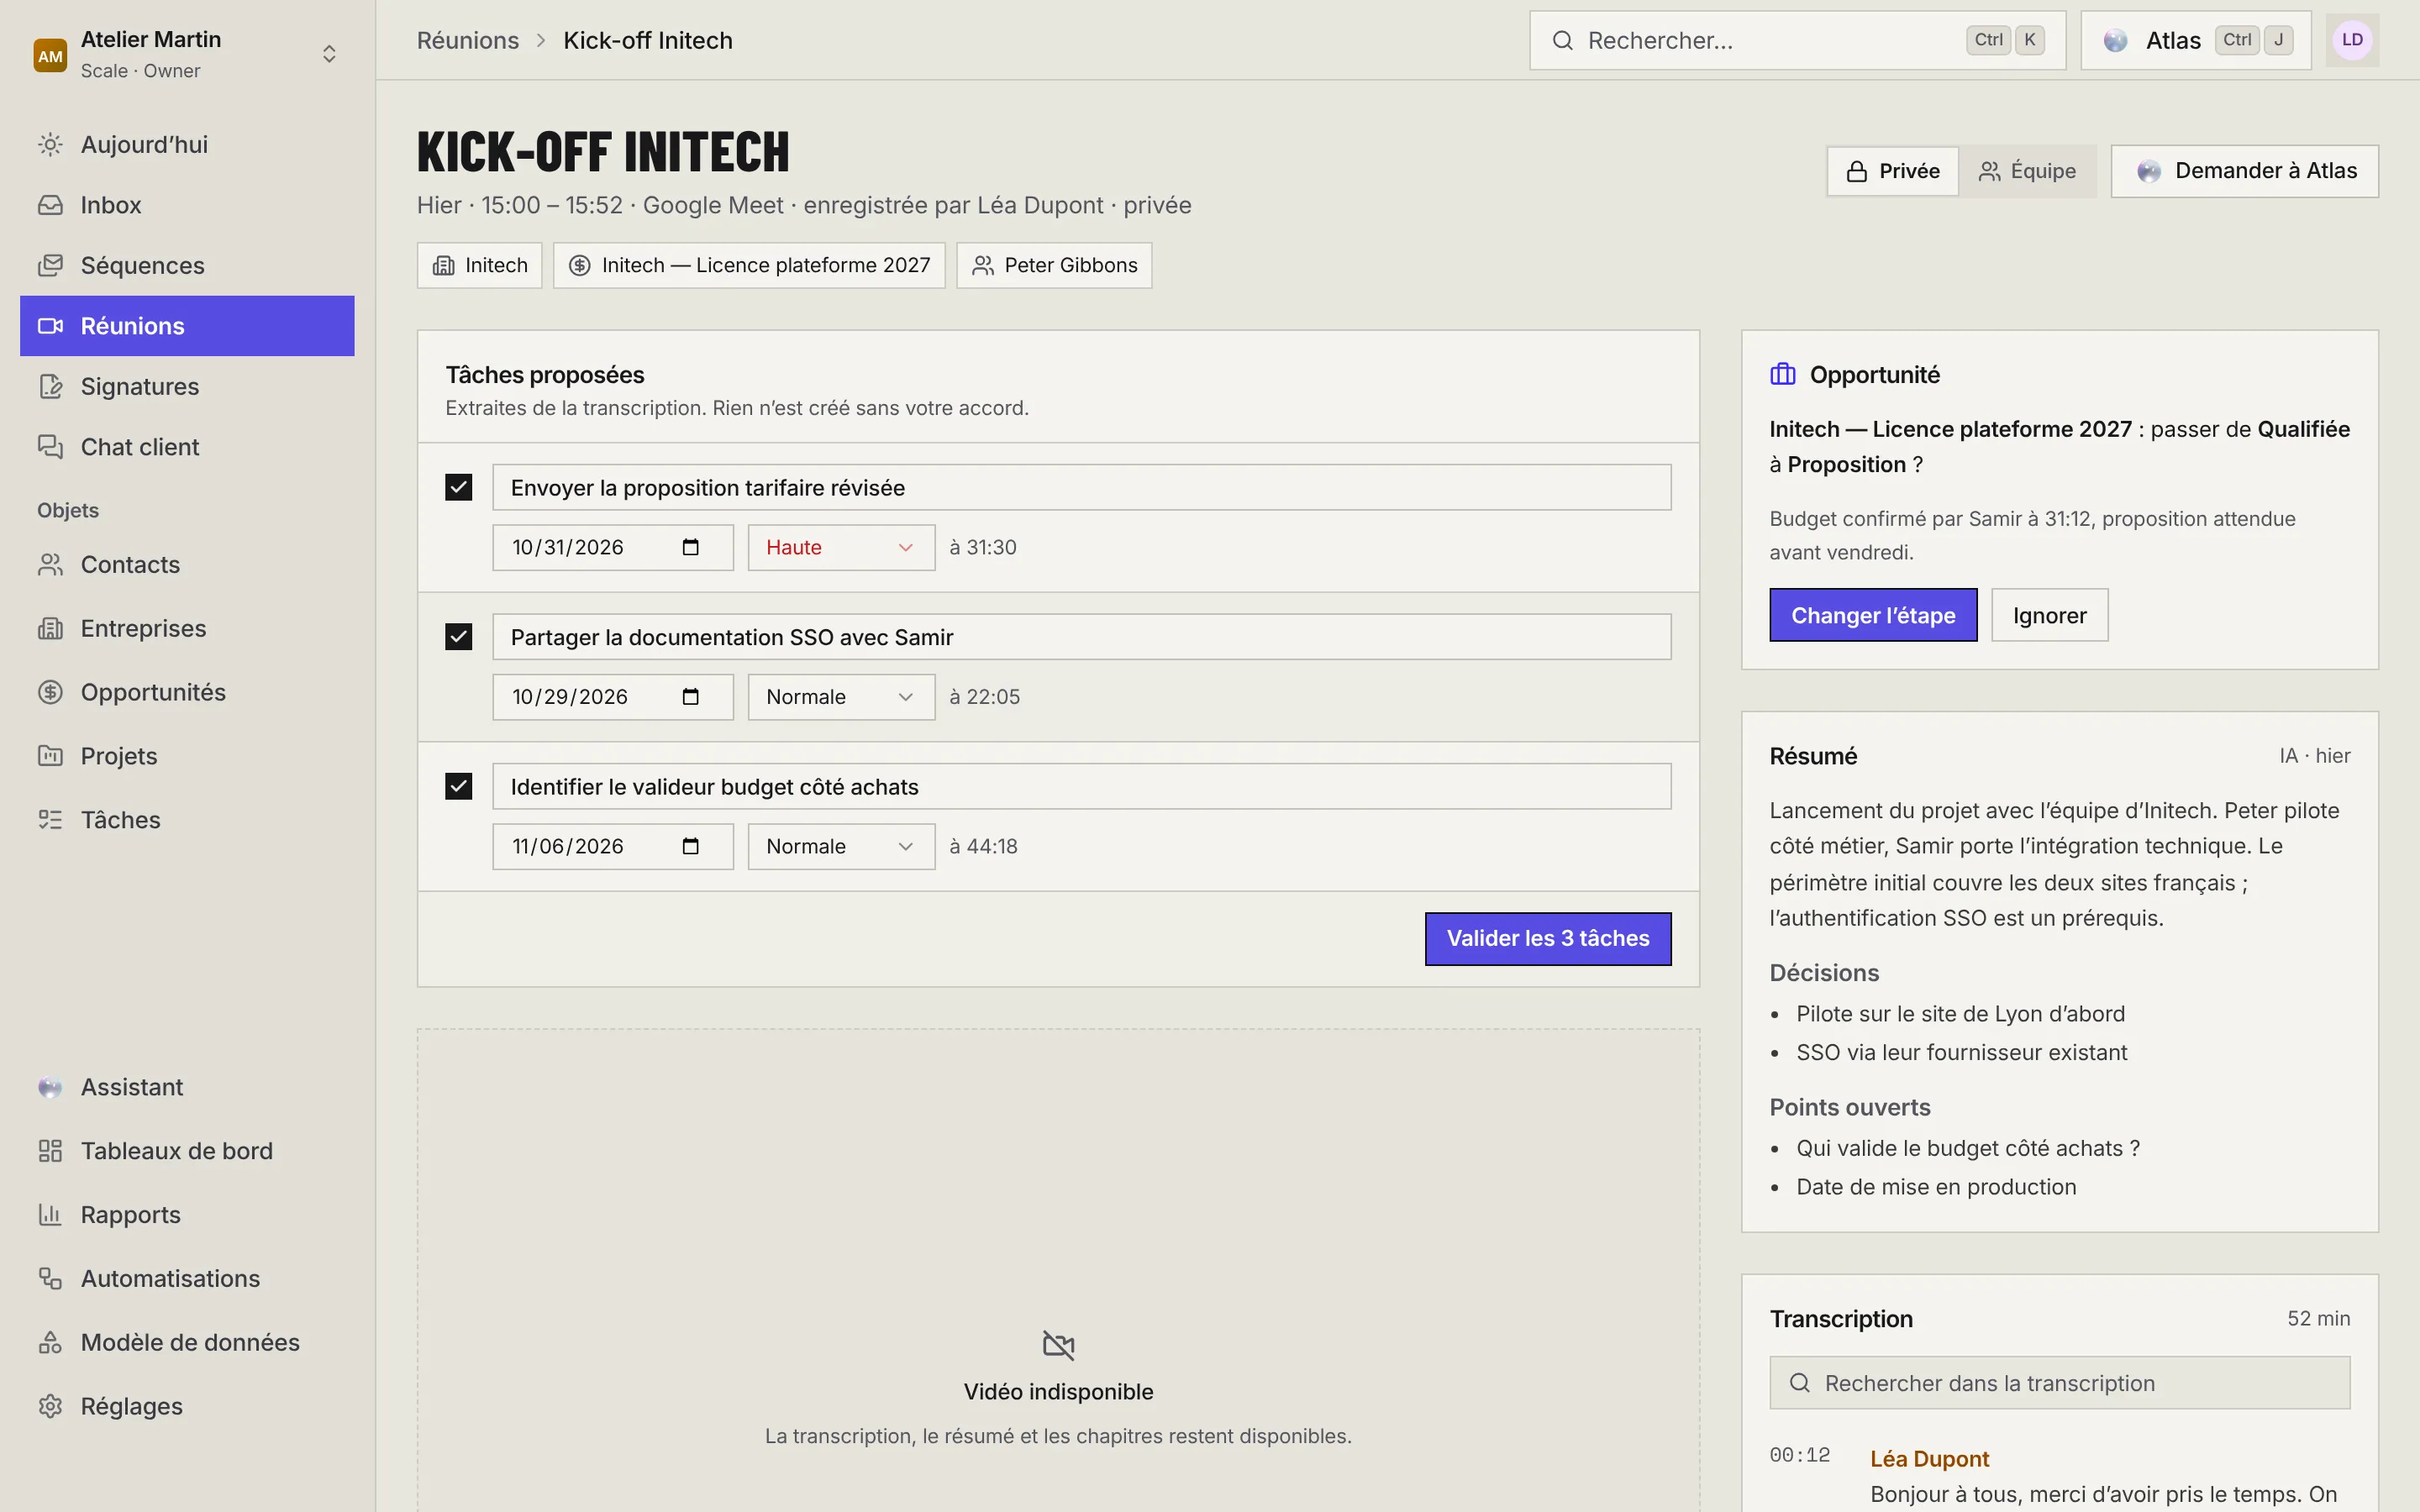Screen dimensions: 2420x1512
Task: Click Réunions breadcrumb link
Action: 468,40
